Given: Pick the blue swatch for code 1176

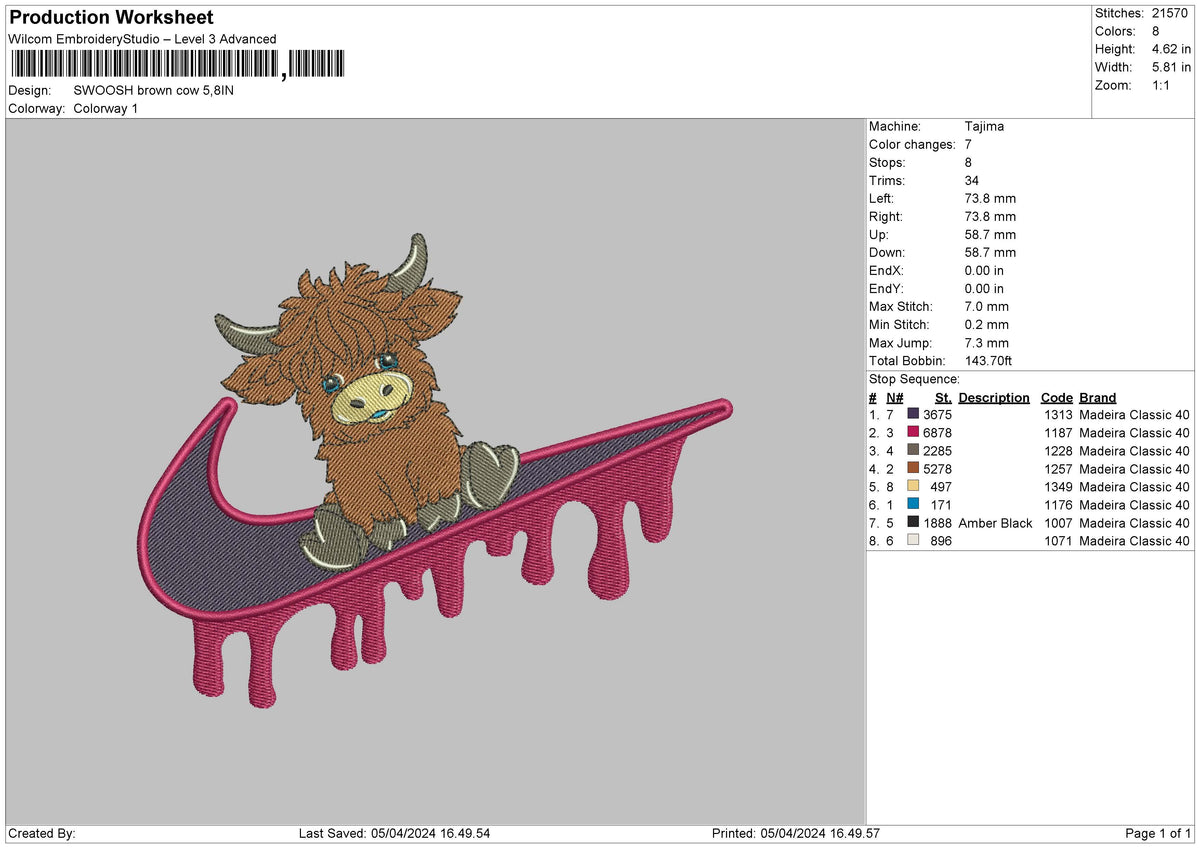Looking at the screenshot, I should click(x=913, y=505).
